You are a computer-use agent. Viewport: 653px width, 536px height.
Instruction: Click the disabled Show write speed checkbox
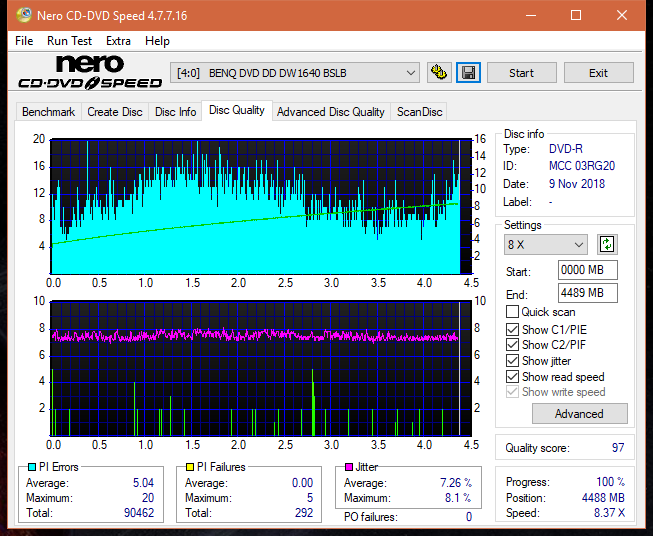coord(512,392)
